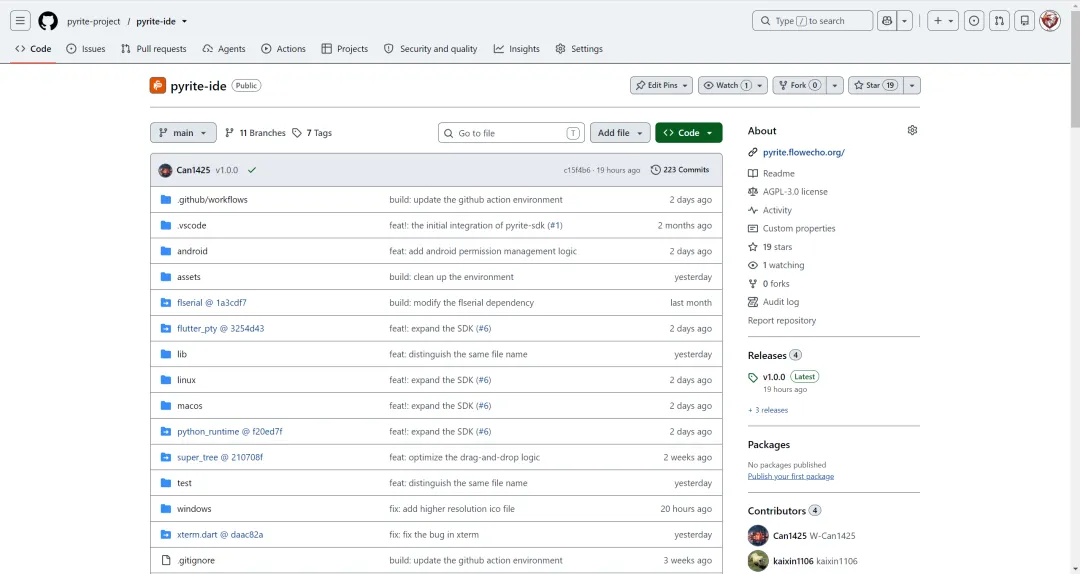Open the Insights tab
1080x574 pixels.
pyautogui.click(x=517, y=49)
